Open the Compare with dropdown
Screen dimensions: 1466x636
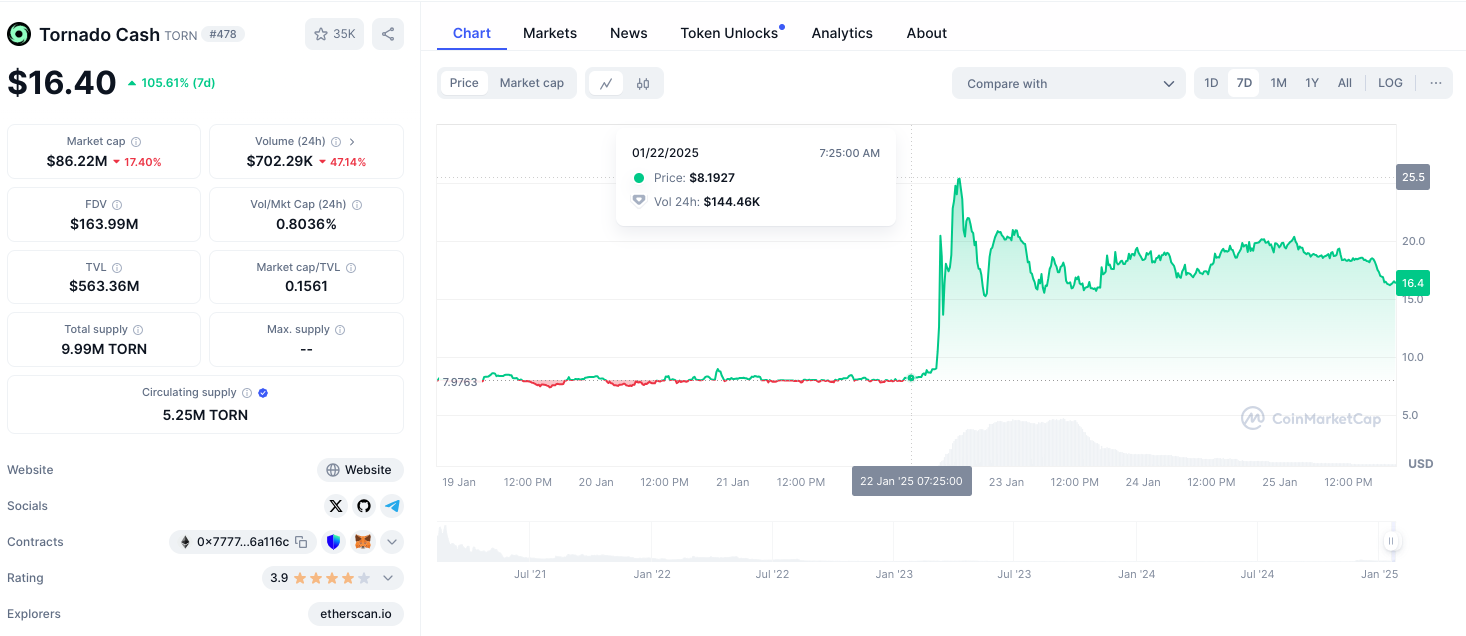pos(1068,84)
